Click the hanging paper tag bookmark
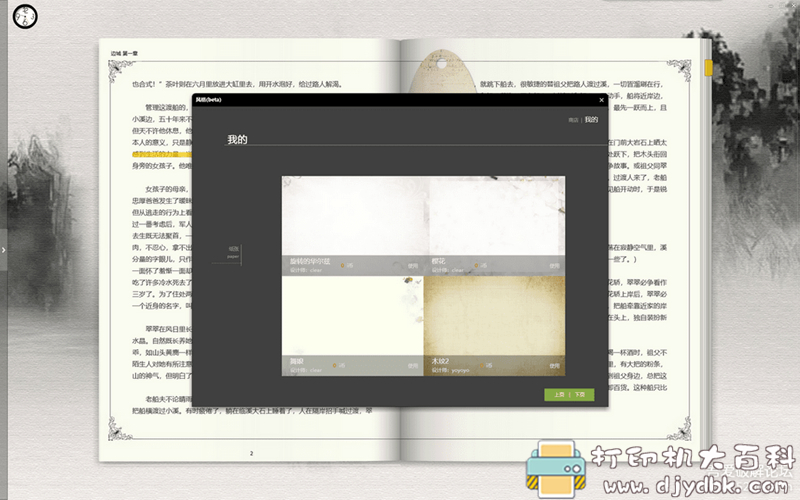The height and width of the screenshot is (500, 800). pyautogui.click(x=441, y=71)
